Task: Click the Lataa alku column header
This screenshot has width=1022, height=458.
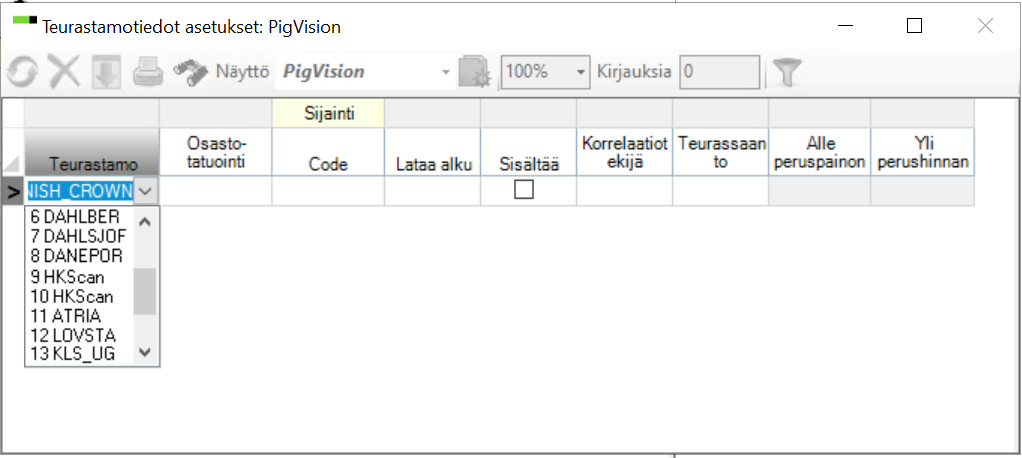Action: coord(433,152)
